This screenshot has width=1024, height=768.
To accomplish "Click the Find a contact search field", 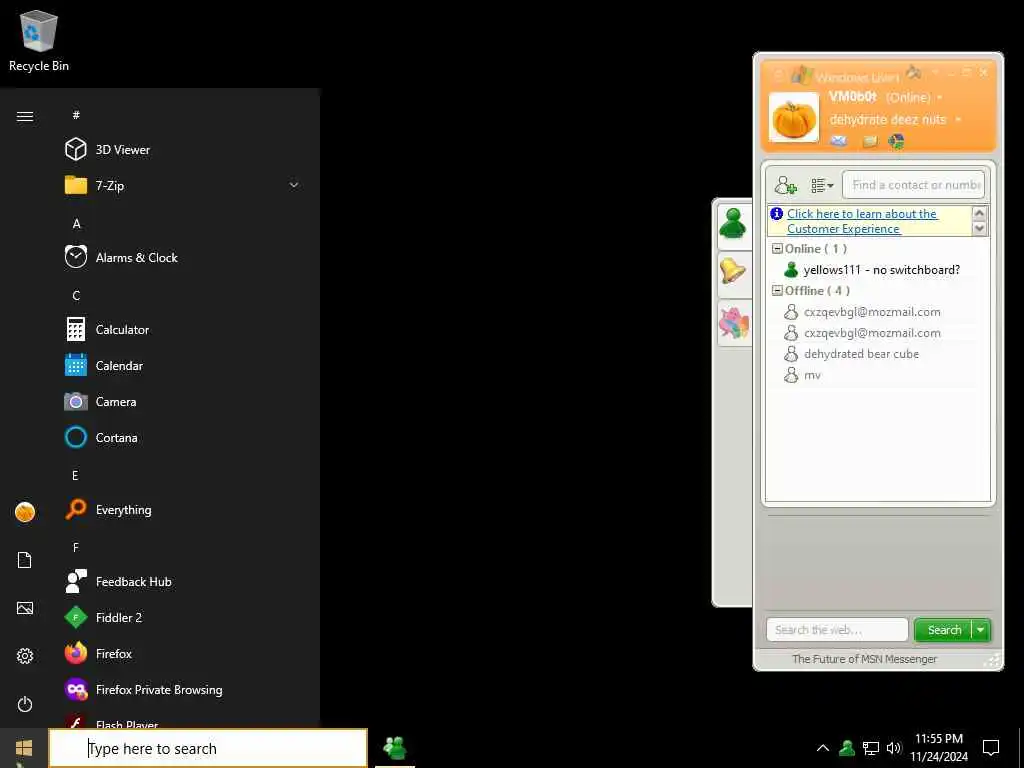I will (x=914, y=185).
